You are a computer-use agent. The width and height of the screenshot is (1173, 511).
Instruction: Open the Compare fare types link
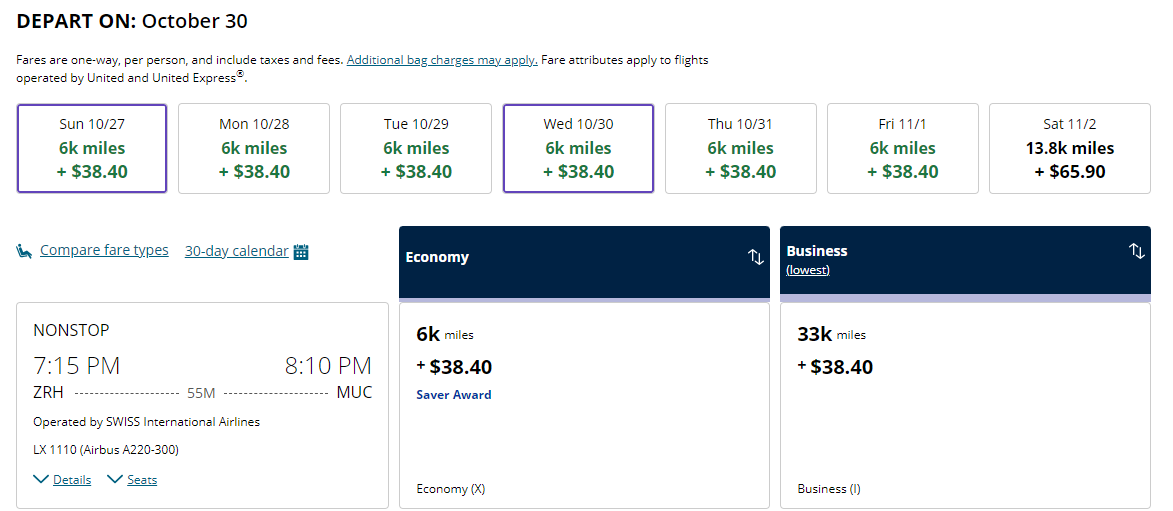pyautogui.click(x=104, y=250)
